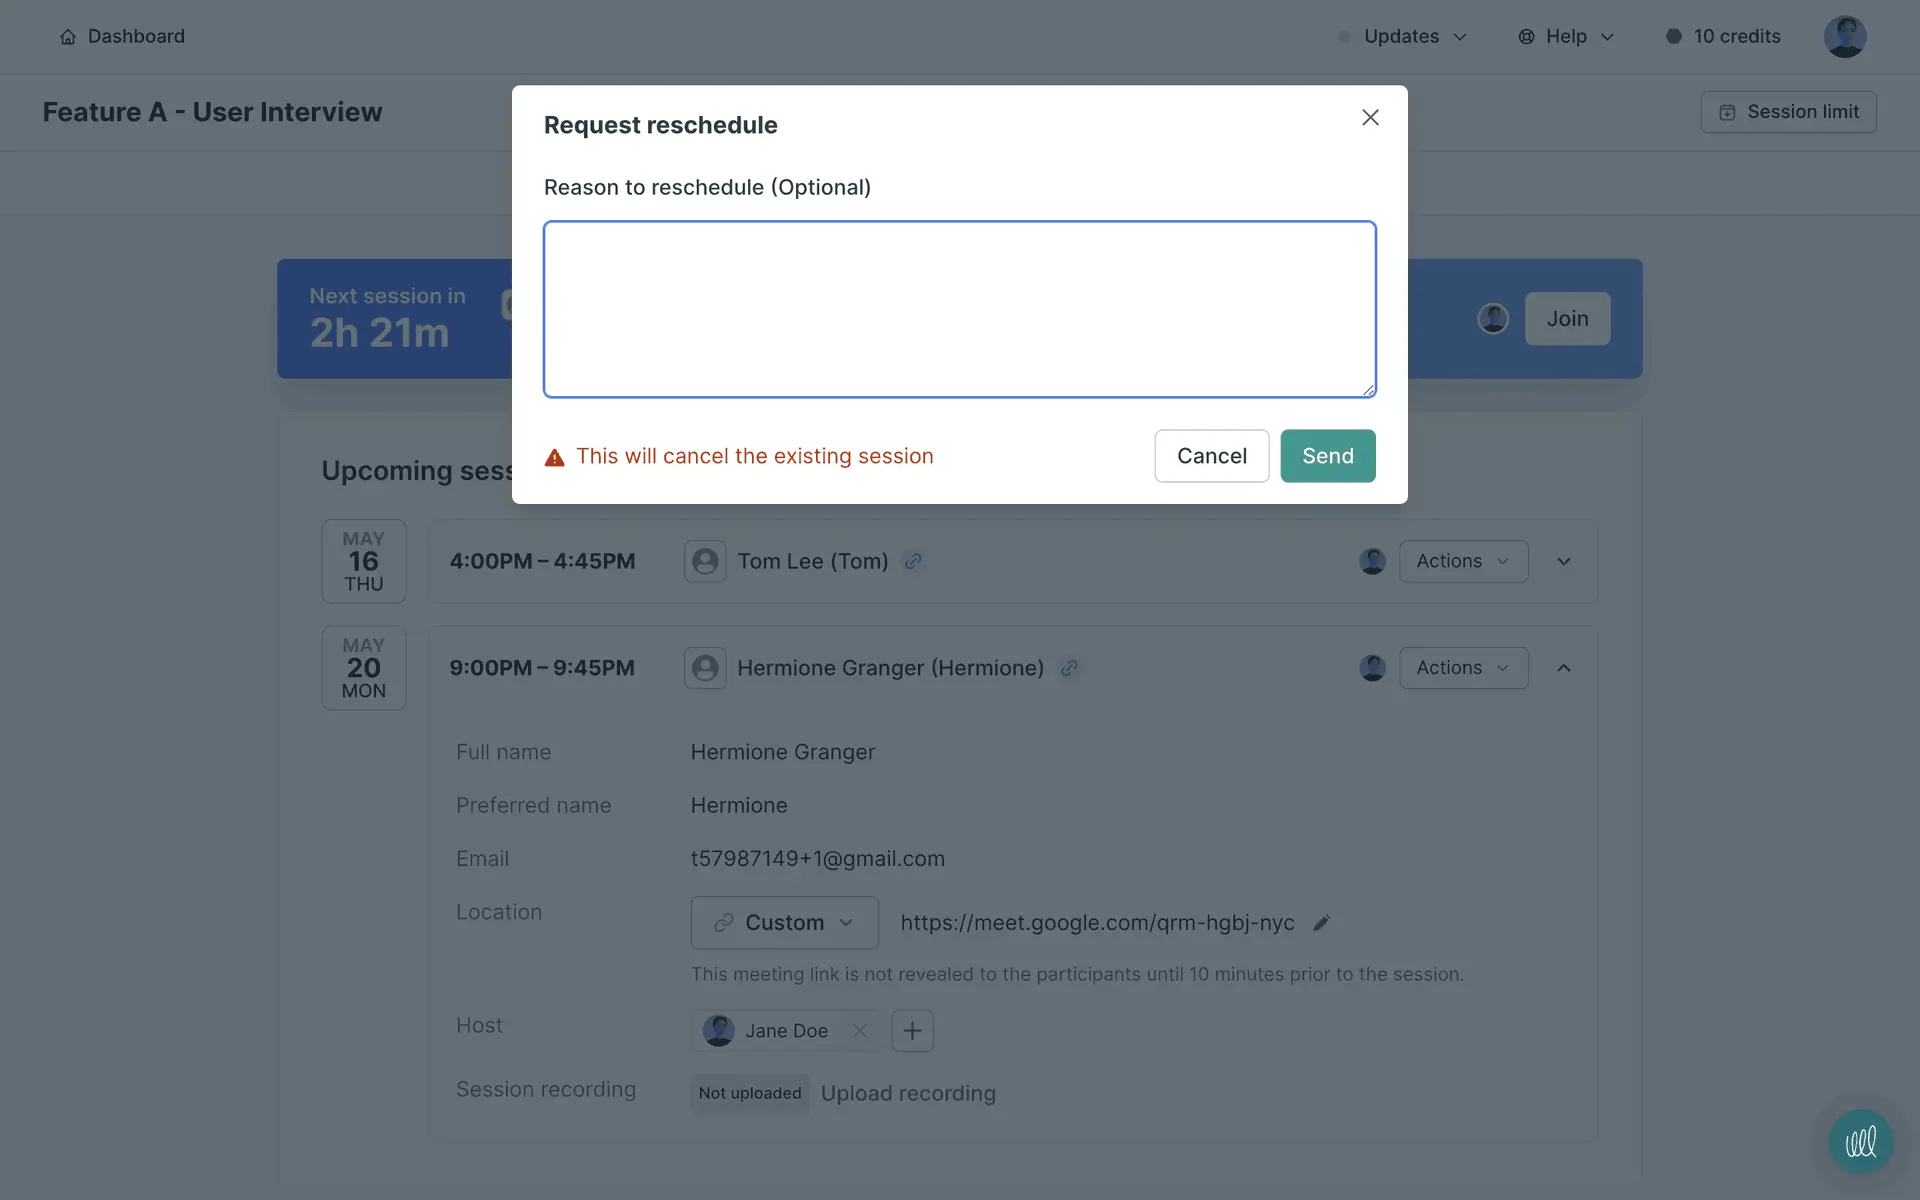The image size is (1920, 1200).
Task: Expand Tom Lee session details
Action: tap(1564, 562)
